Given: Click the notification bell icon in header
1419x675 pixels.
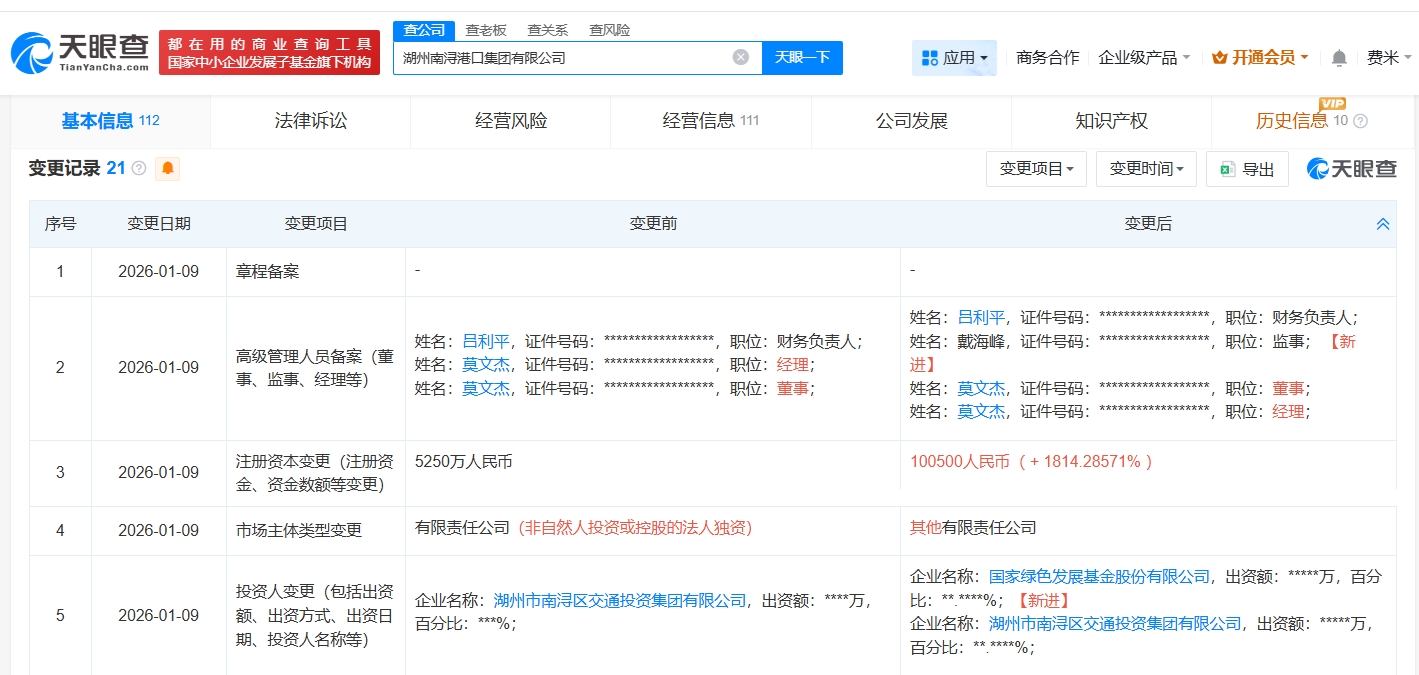Looking at the screenshot, I should (x=1339, y=58).
